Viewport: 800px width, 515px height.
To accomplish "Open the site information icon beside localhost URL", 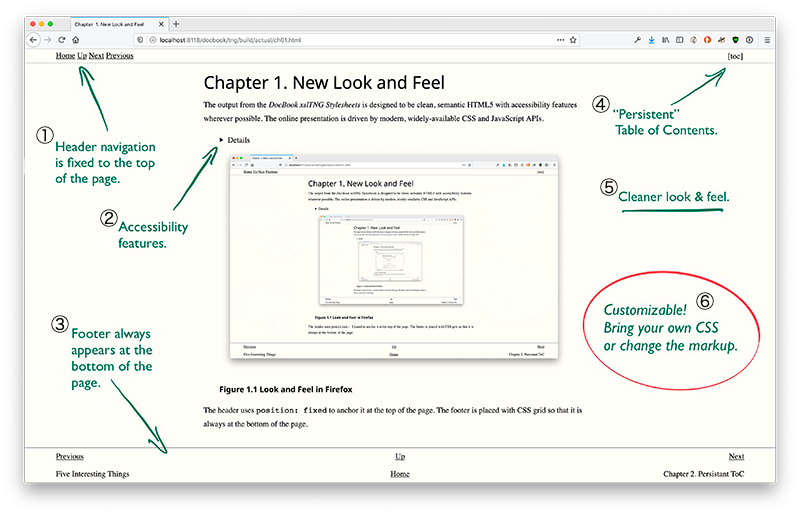I will coord(152,40).
